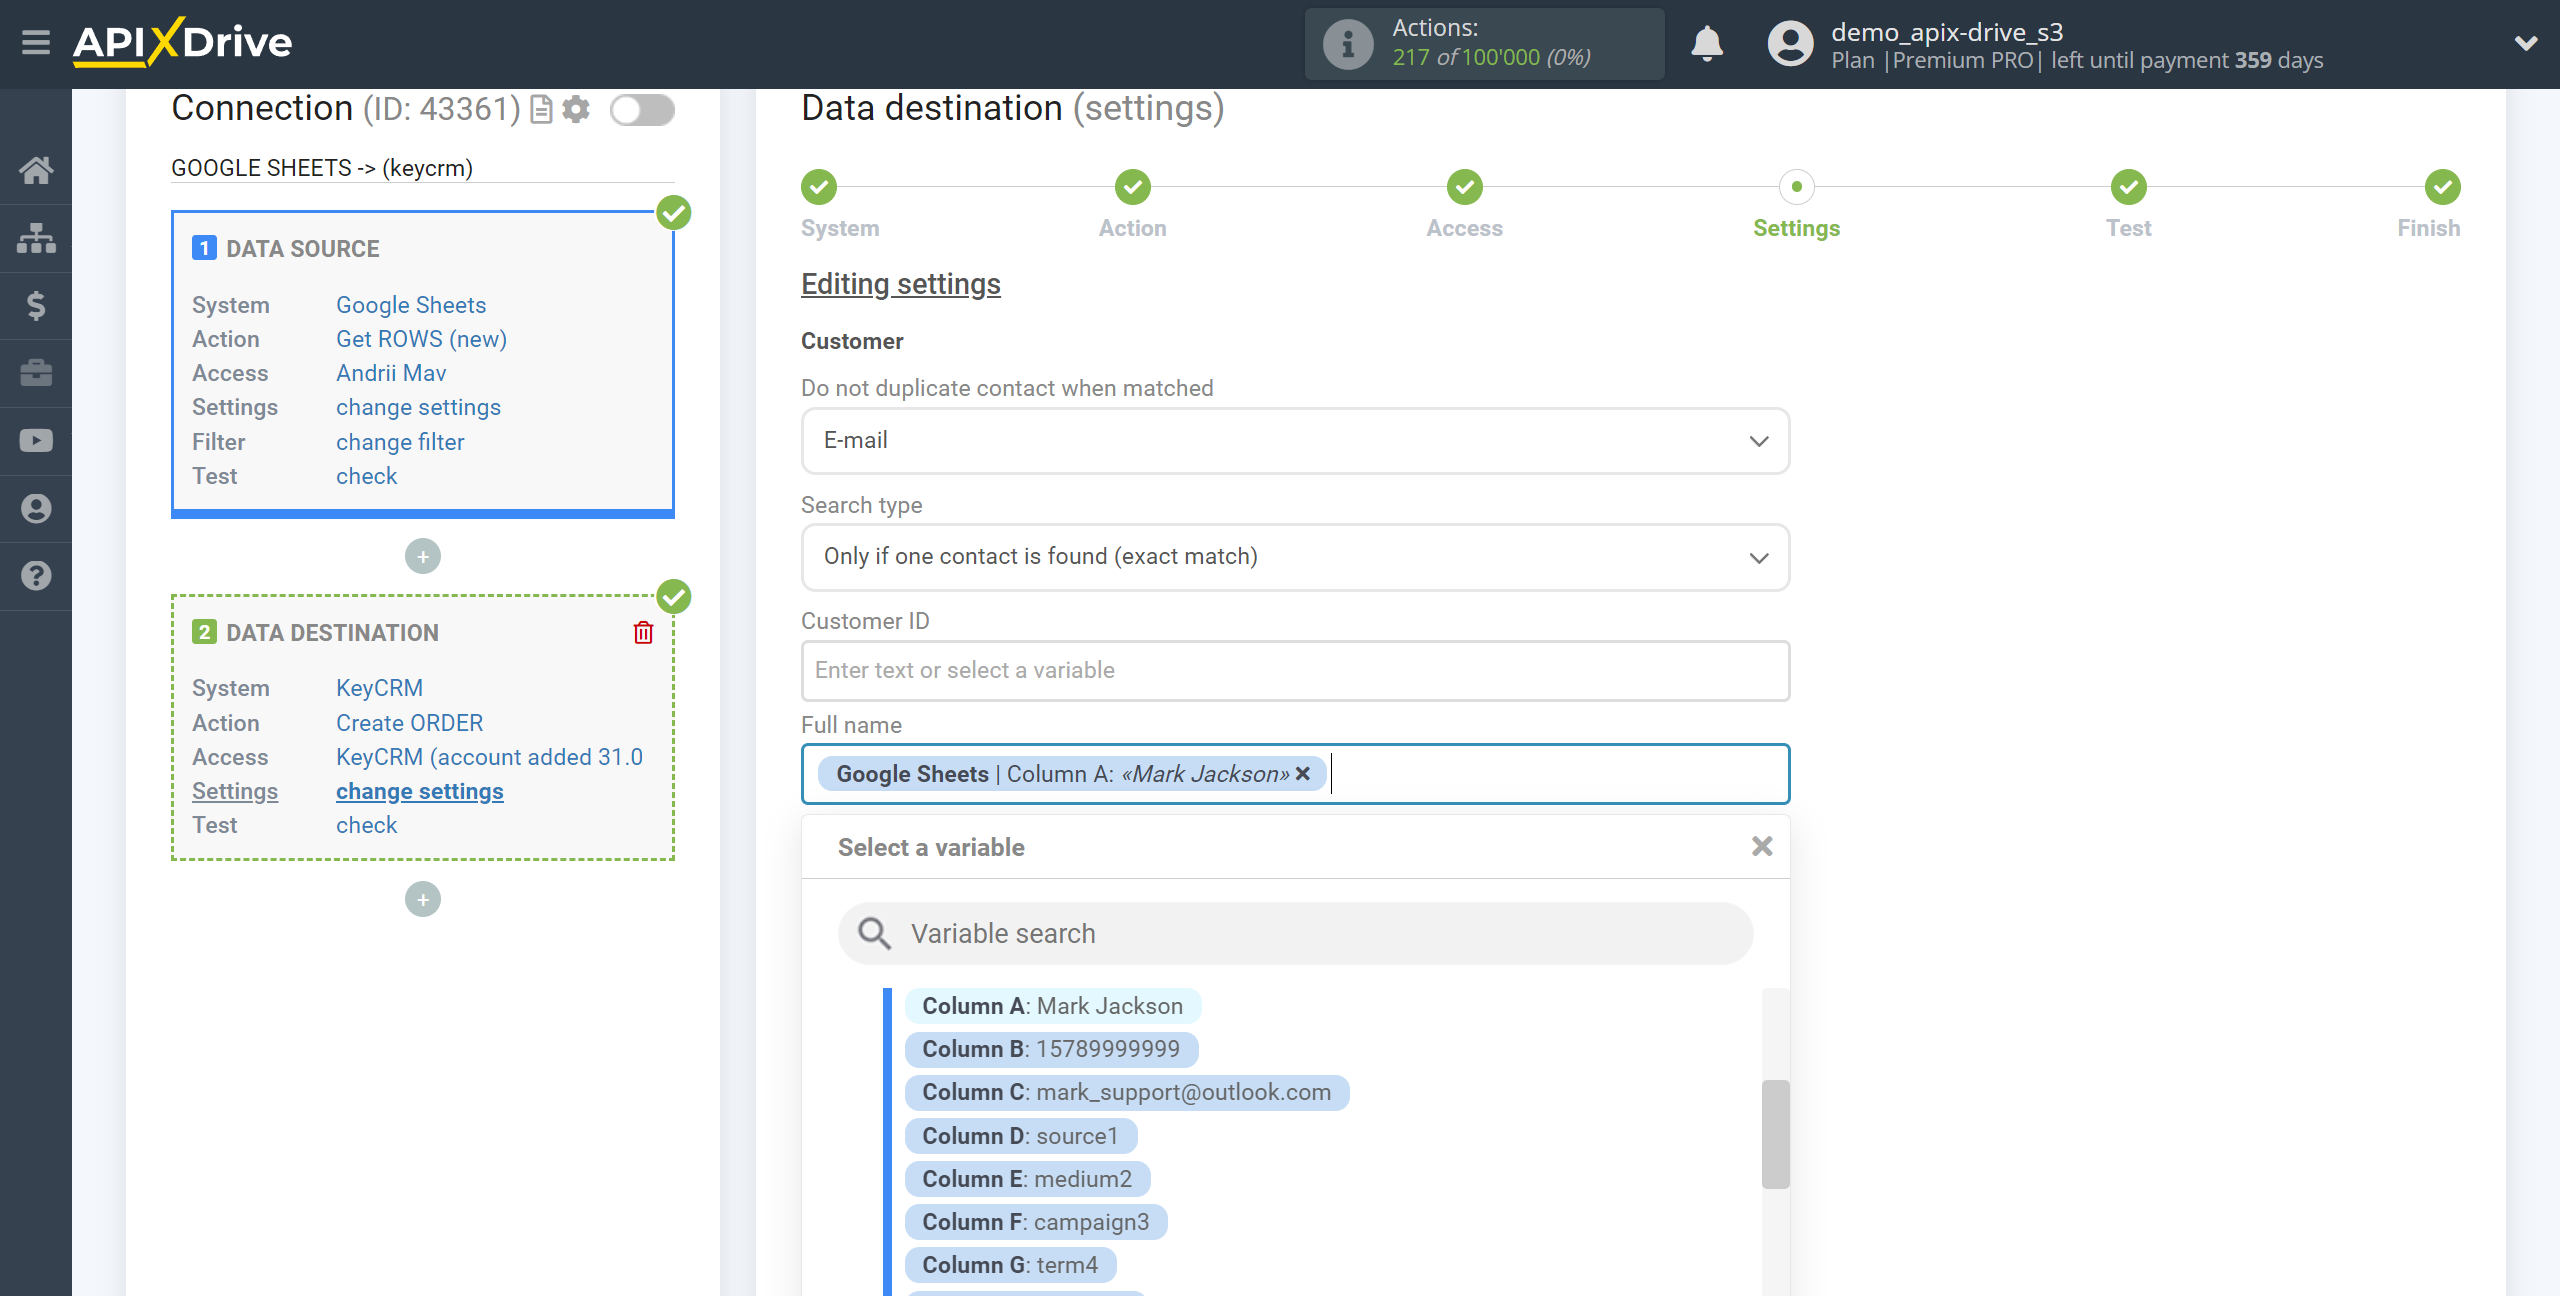Image resolution: width=2560 pixels, height=1296 pixels.
Task: Click the change filter link
Action: [x=400, y=442]
